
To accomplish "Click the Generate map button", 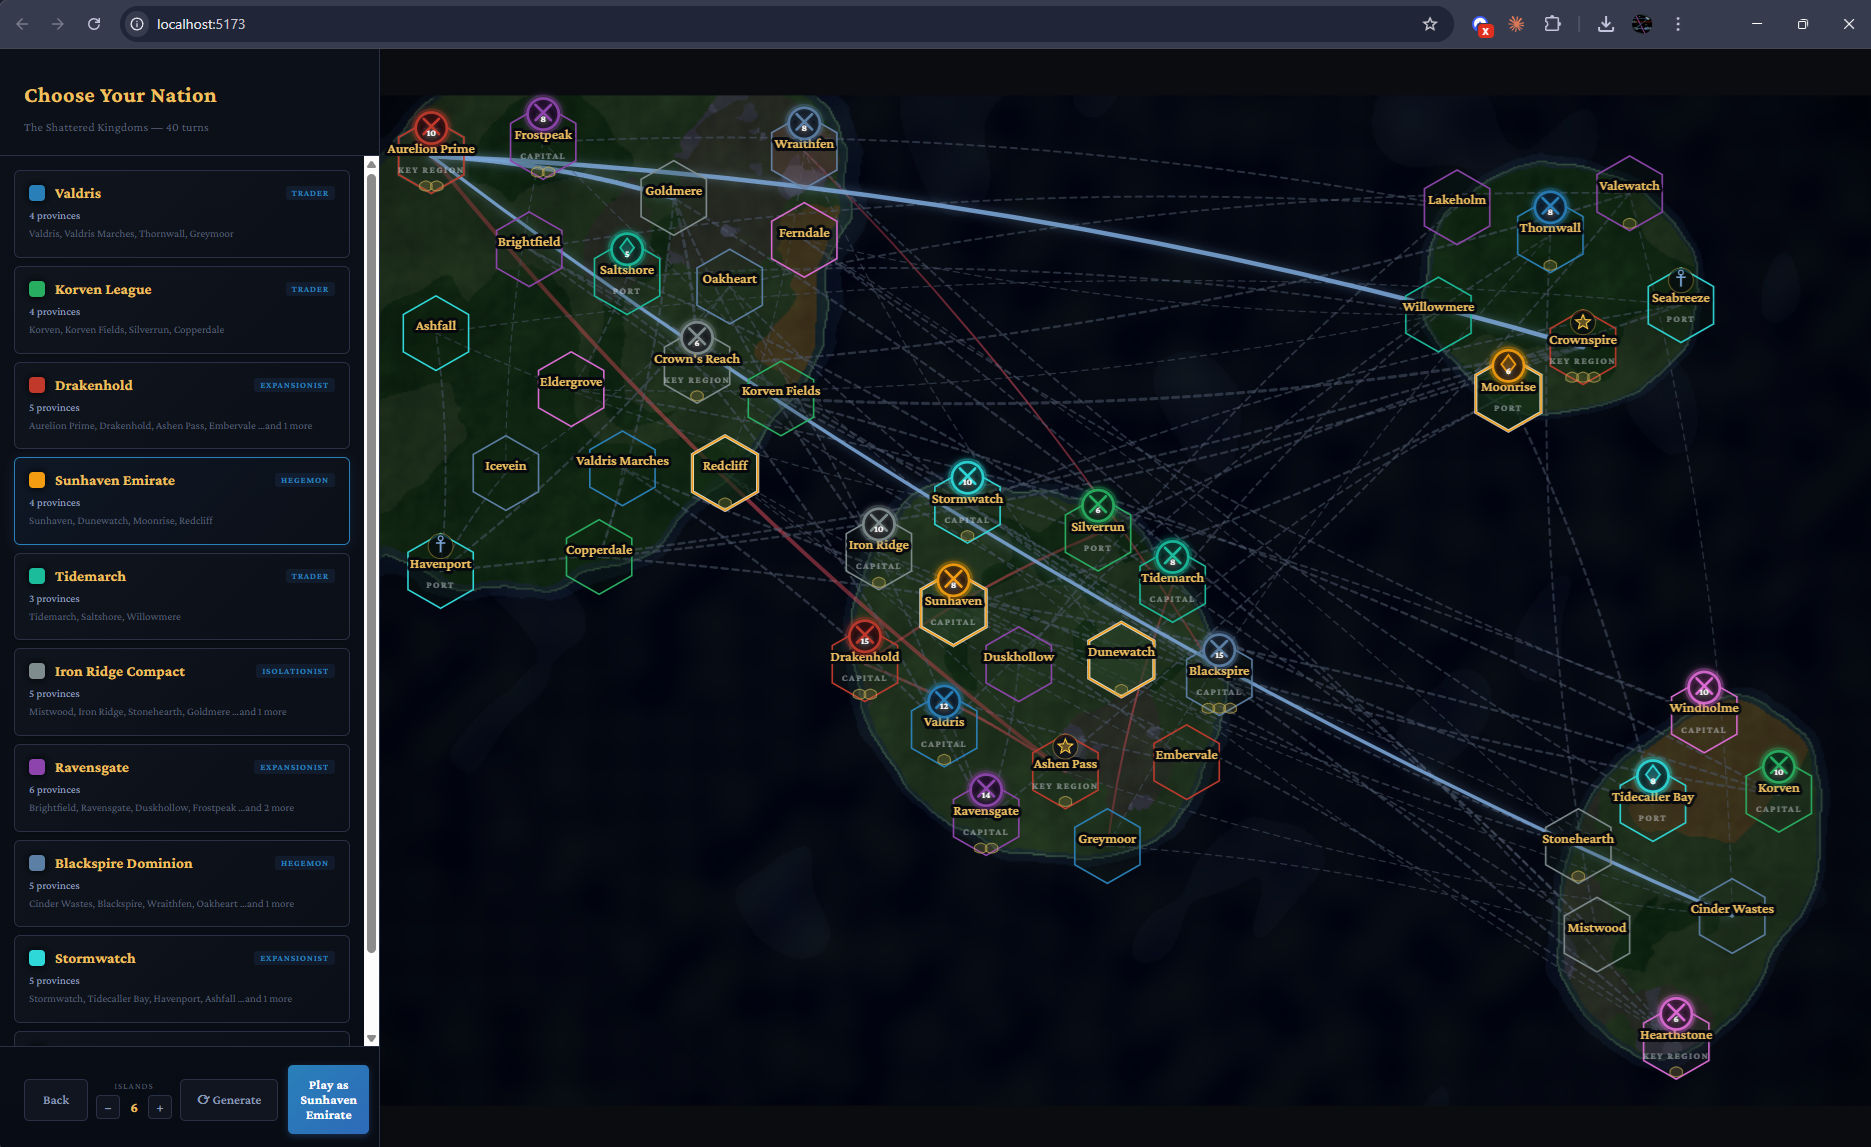I will pyautogui.click(x=229, y=1100).
